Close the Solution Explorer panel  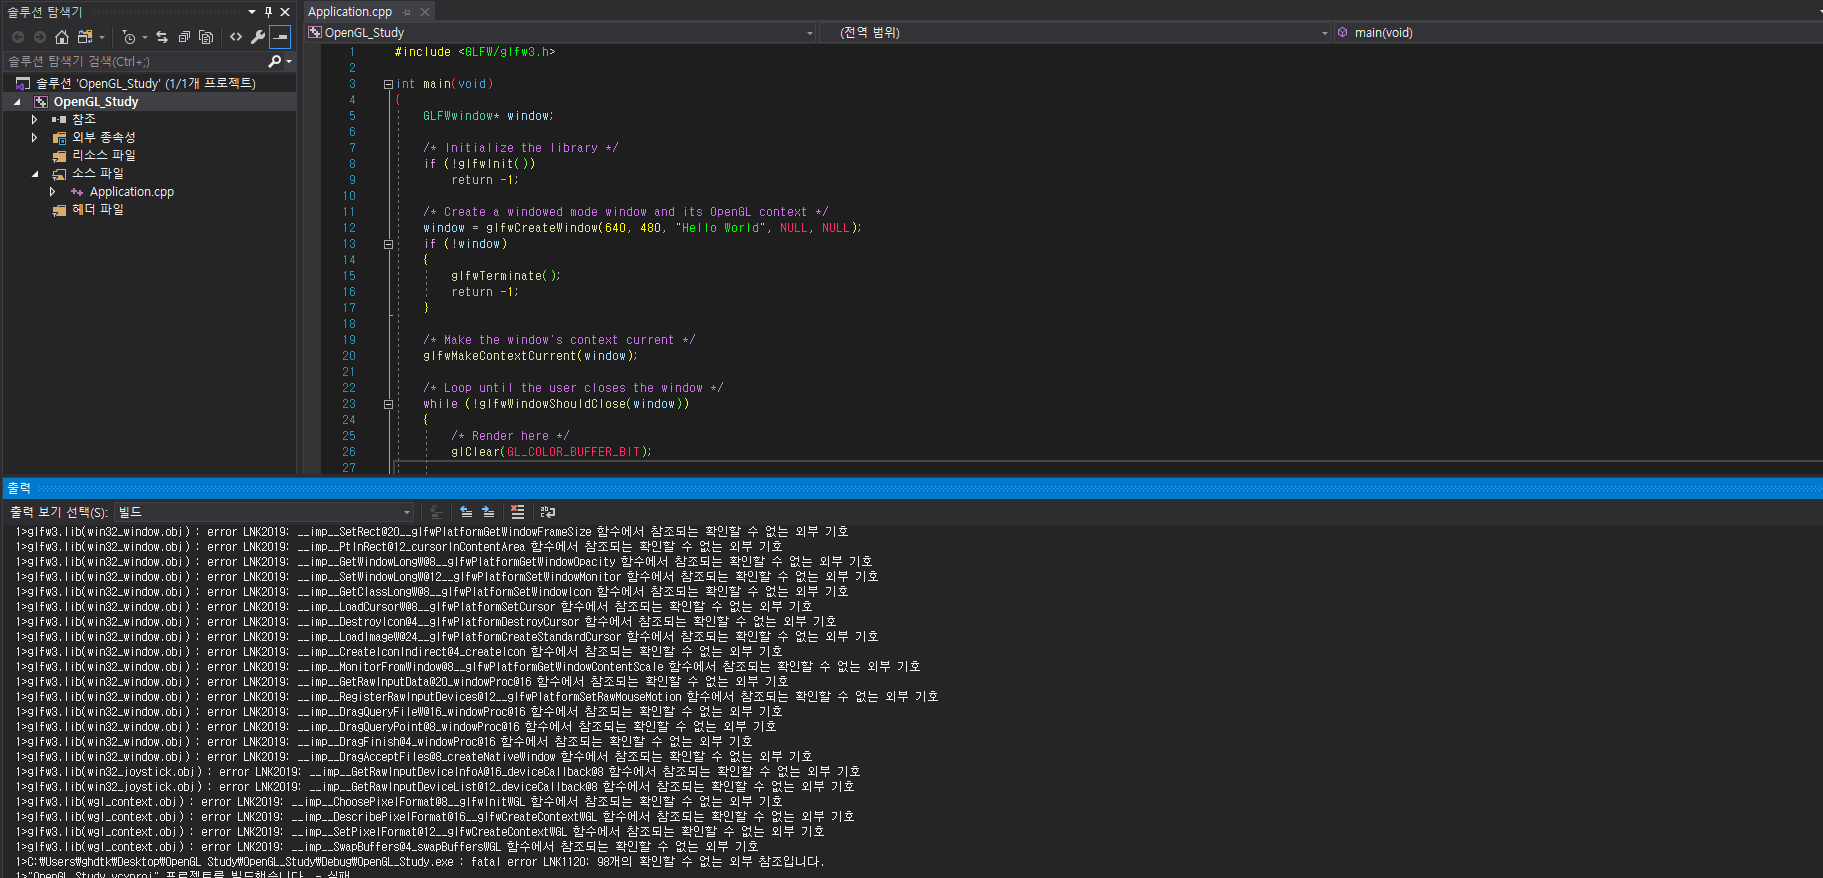(285, 12)
